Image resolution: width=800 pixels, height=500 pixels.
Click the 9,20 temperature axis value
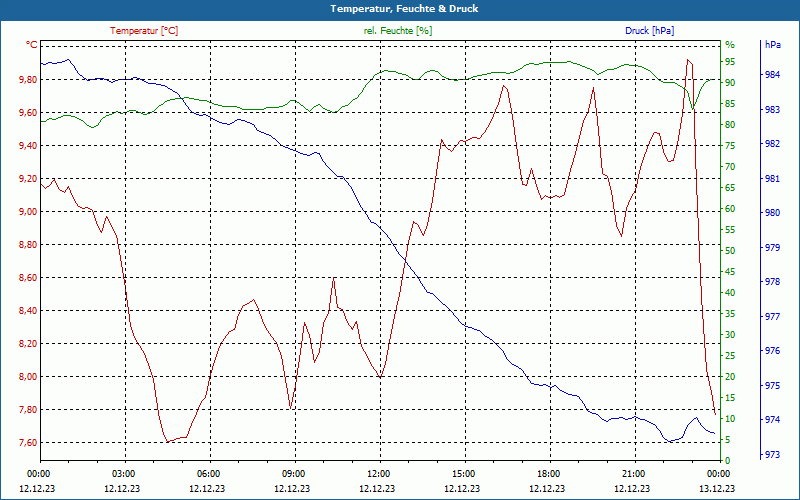pos(28,179)
